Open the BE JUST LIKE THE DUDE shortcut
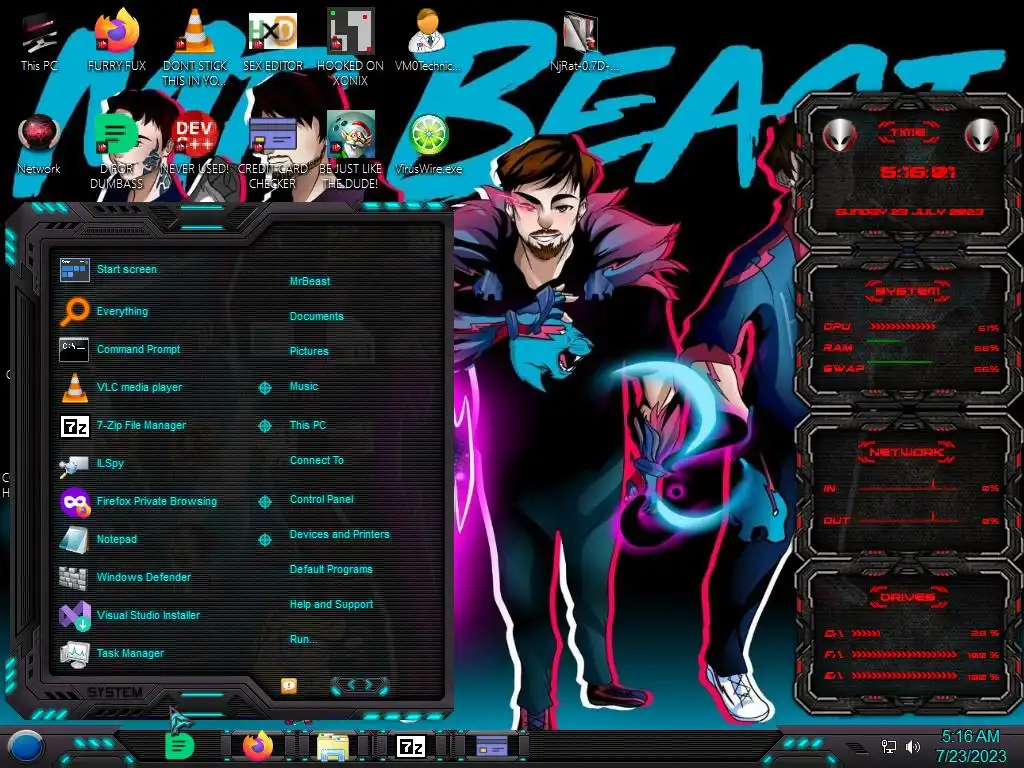 point(350,150)
